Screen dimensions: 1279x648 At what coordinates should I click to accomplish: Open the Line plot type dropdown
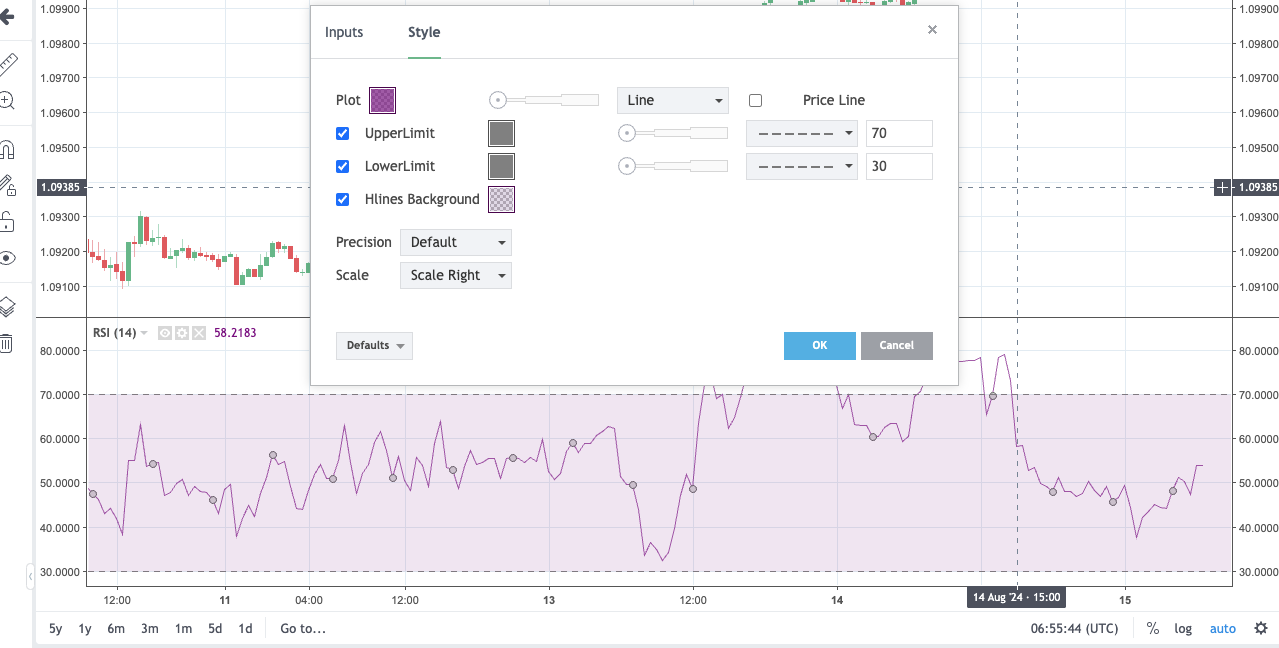(673, 100)
